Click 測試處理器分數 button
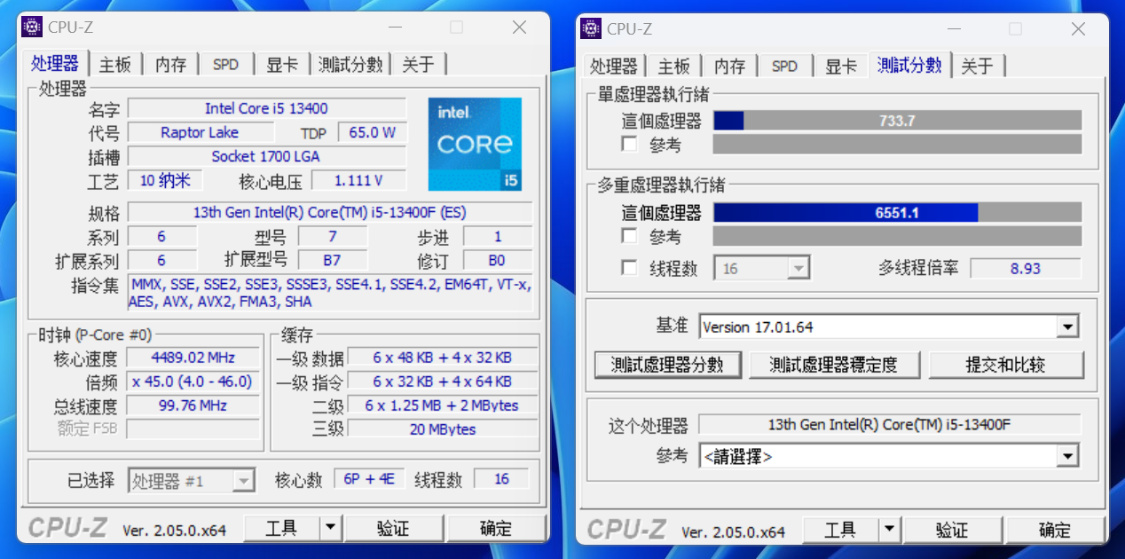This screenshot has height=559, width=1125. coord(667,365)
